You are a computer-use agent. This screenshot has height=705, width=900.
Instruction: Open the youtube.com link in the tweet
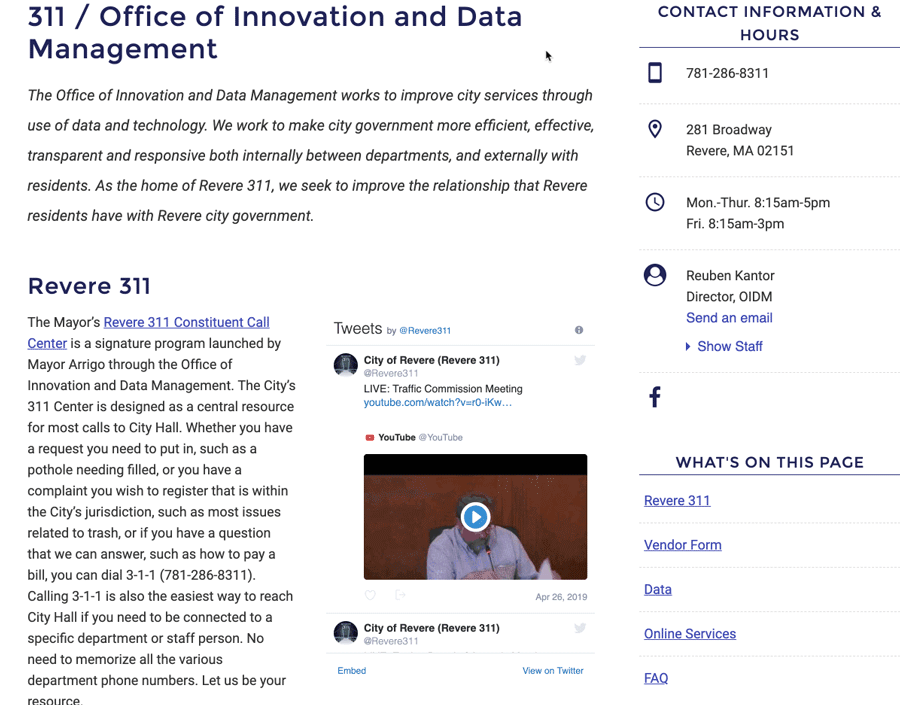(438, 403)
